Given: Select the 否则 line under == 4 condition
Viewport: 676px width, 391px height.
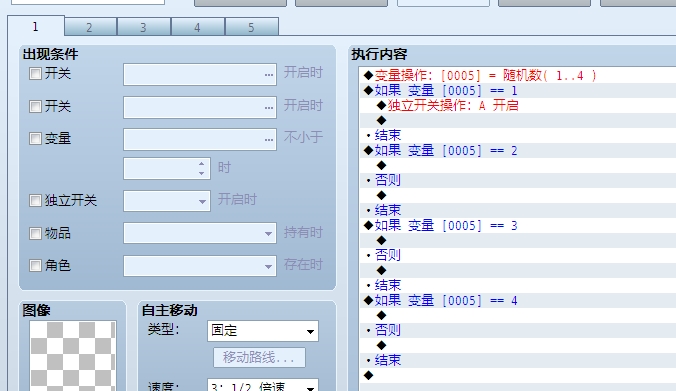Looking at the screenshot, I should [x=517, y=330].
